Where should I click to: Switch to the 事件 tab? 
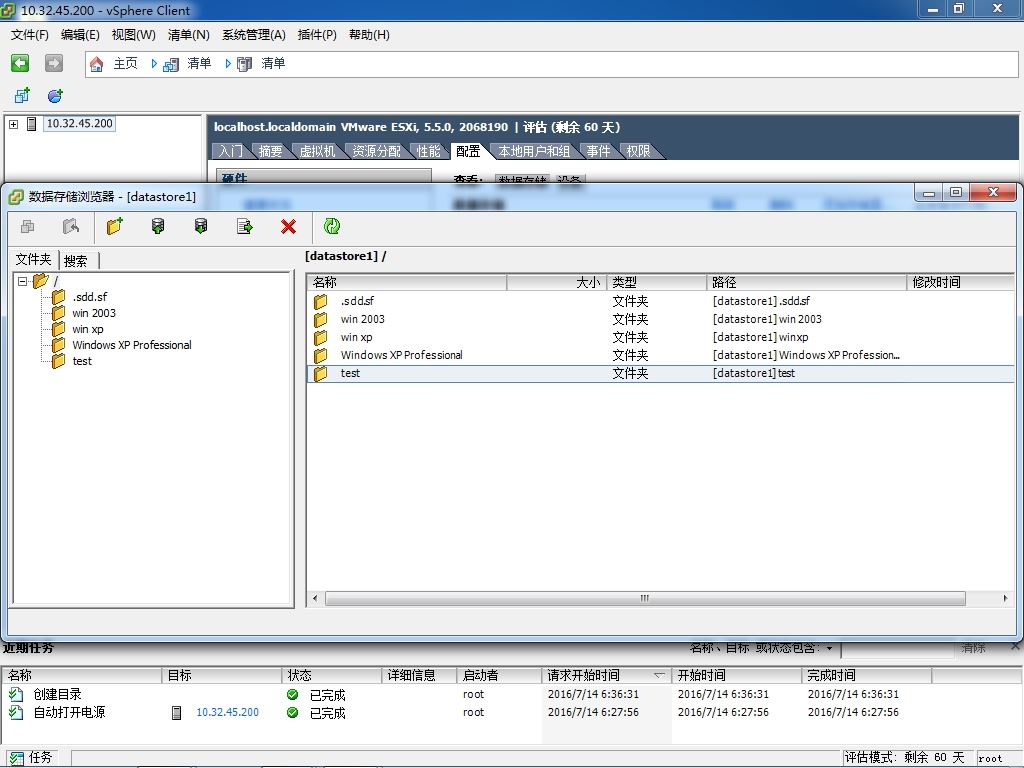click(598, 152)
